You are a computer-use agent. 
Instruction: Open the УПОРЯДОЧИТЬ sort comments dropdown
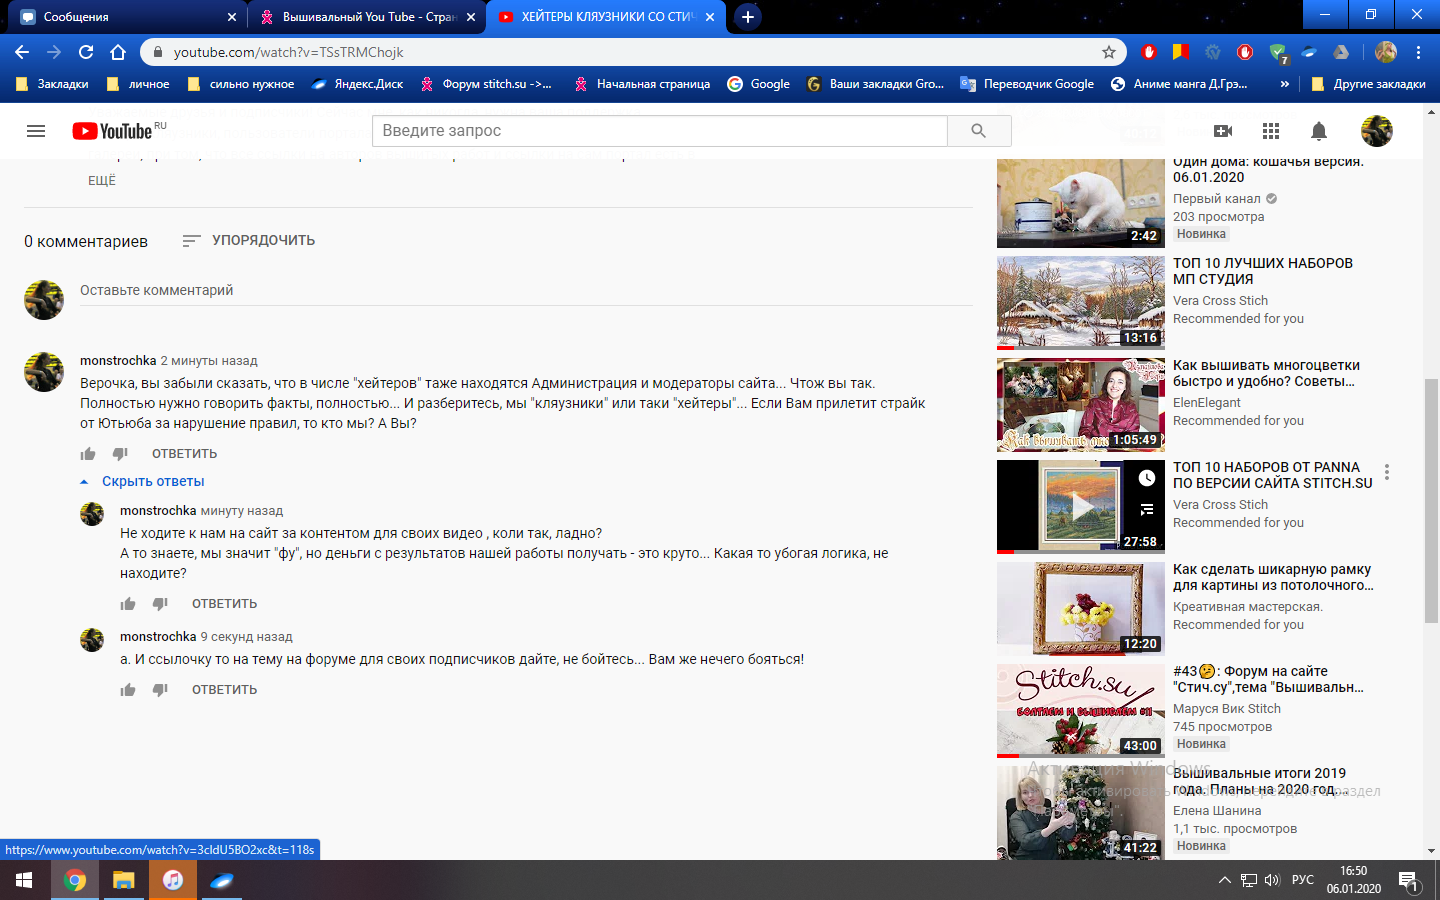coord(249,241)
